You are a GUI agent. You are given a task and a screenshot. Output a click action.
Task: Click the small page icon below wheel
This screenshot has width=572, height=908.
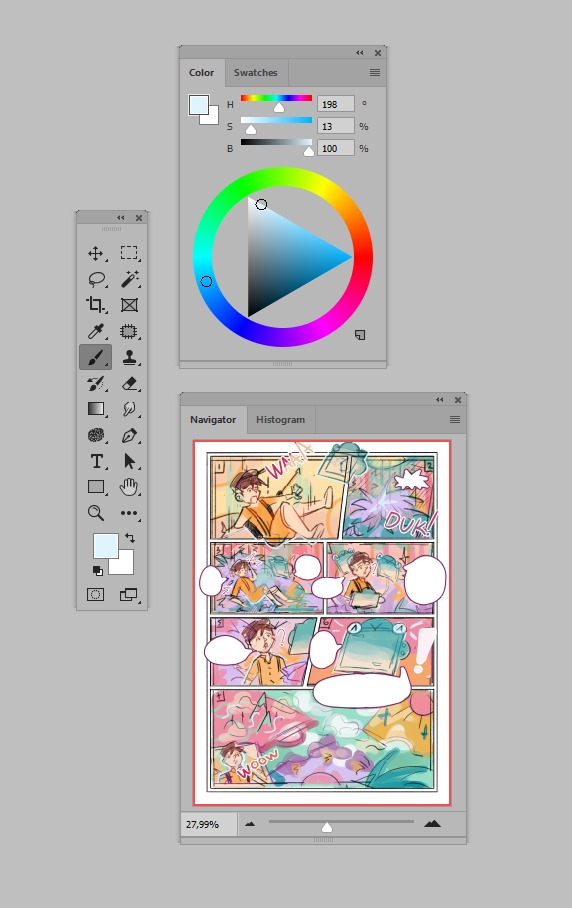click(x=360, y=335)
